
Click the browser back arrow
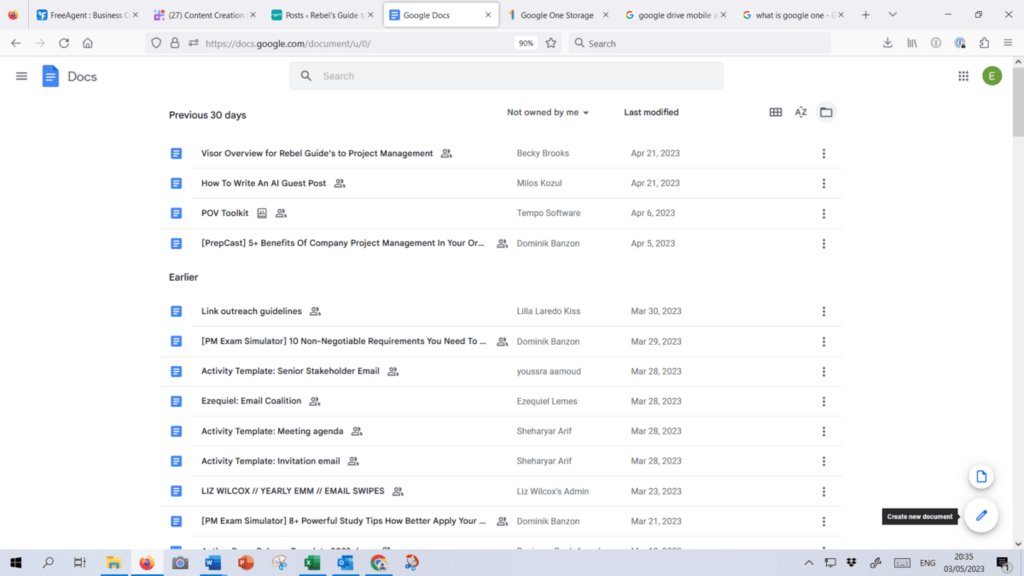16,43
